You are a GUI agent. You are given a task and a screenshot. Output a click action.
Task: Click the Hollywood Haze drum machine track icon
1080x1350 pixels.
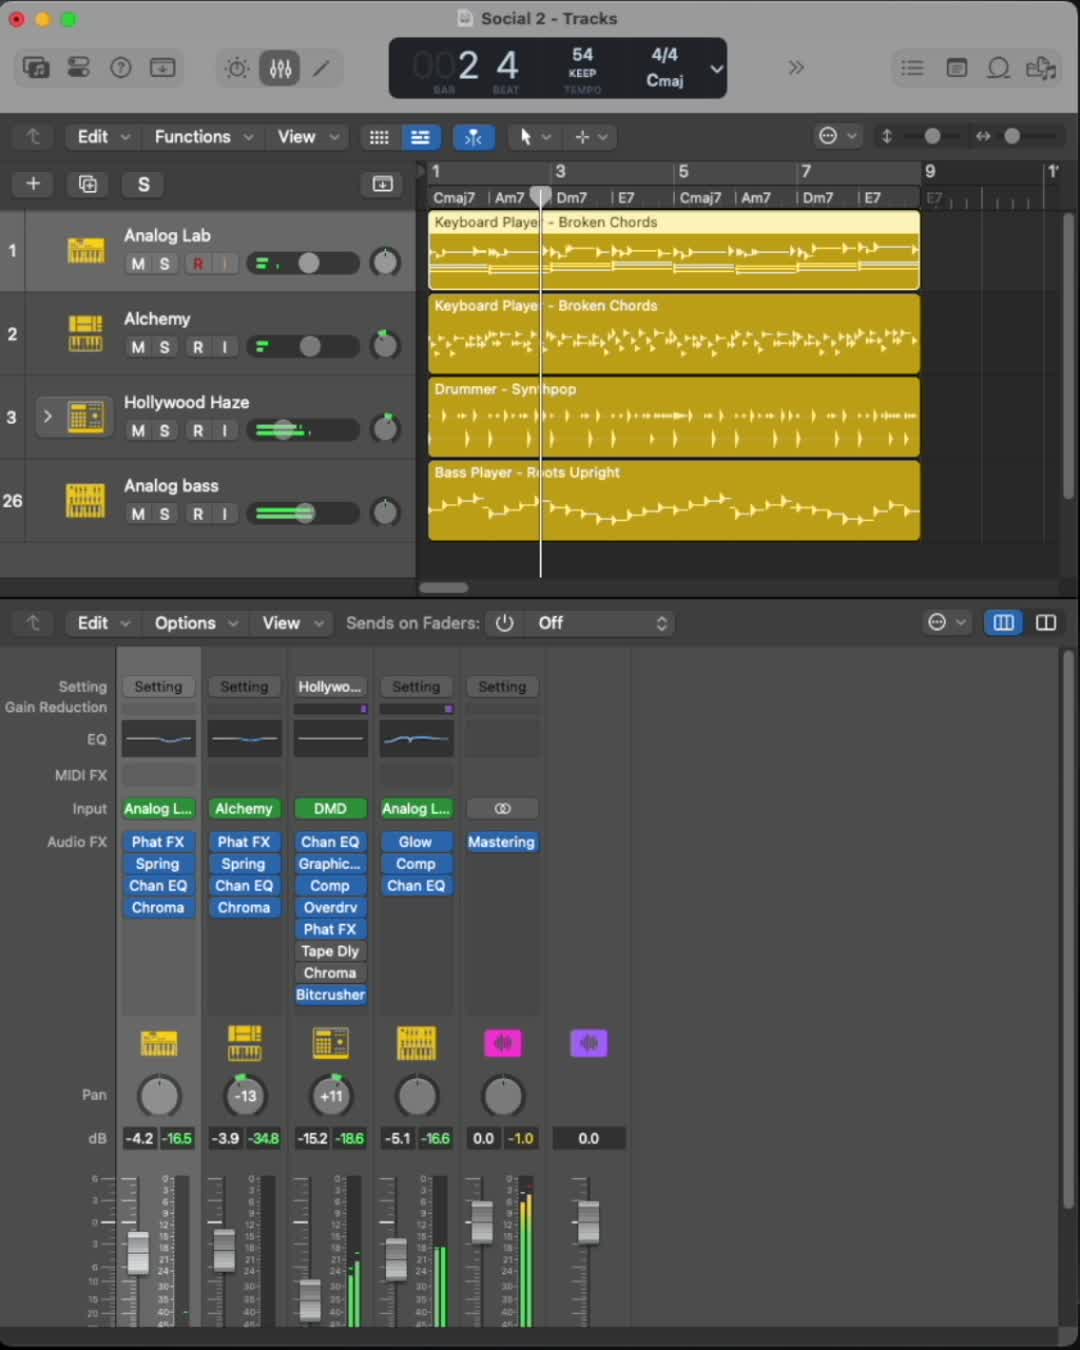point(85,416)
